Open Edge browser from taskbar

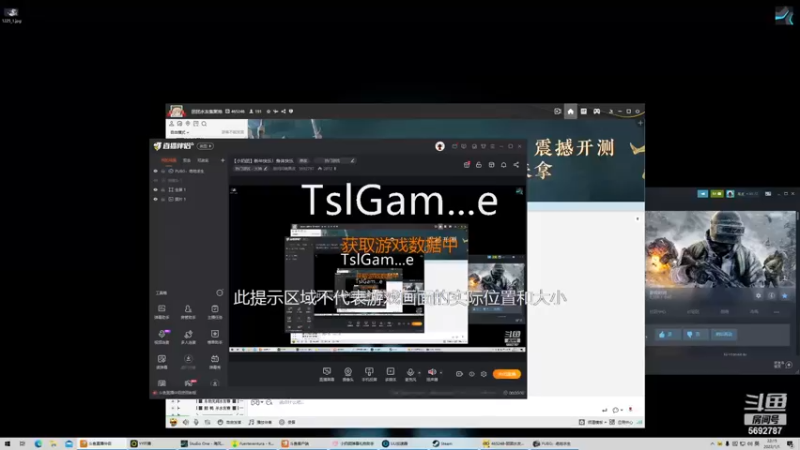[x=38, y=443]
